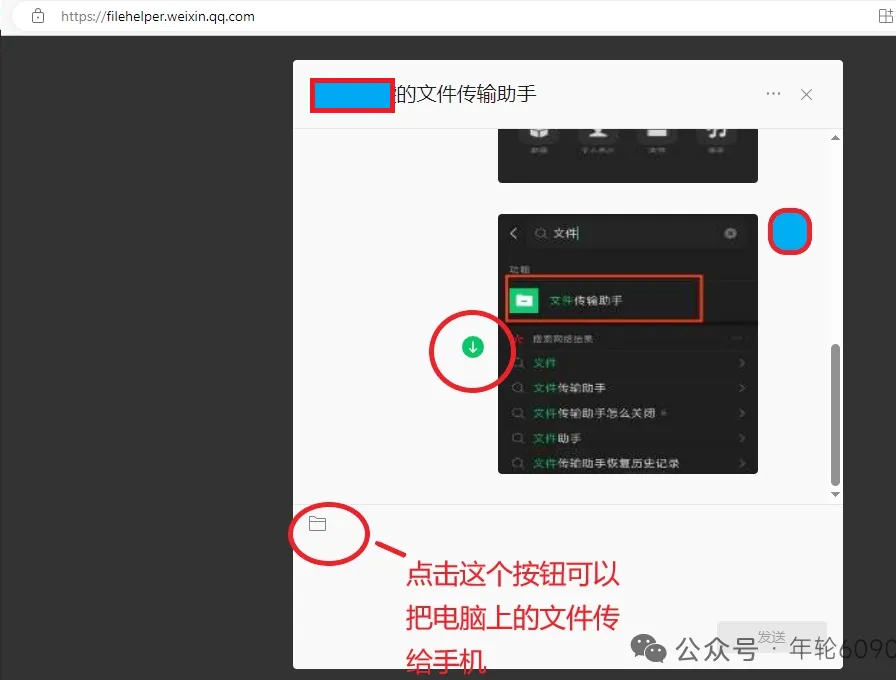Screen dimensions: 896x680
Task: Close the file transfer helper panel
Action: (x=806, y=94)
